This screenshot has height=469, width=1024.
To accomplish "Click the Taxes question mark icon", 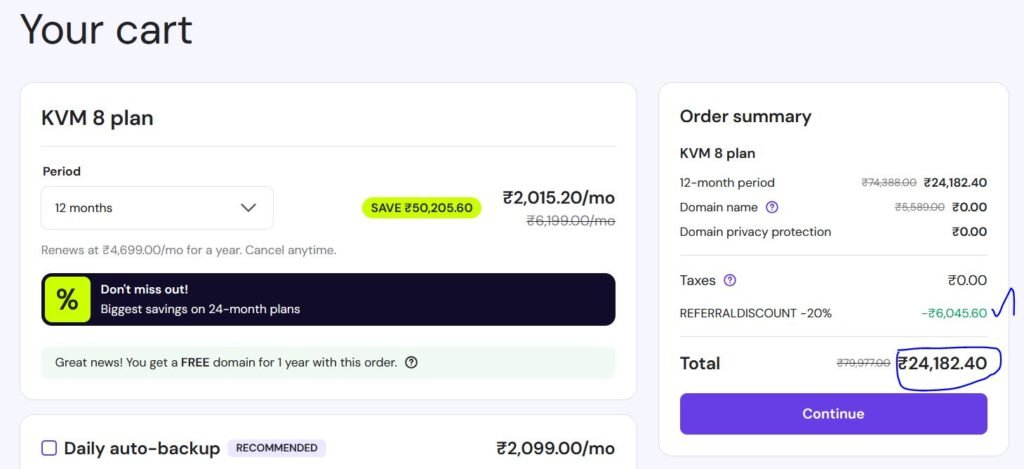I will click(x=729, y=281).
